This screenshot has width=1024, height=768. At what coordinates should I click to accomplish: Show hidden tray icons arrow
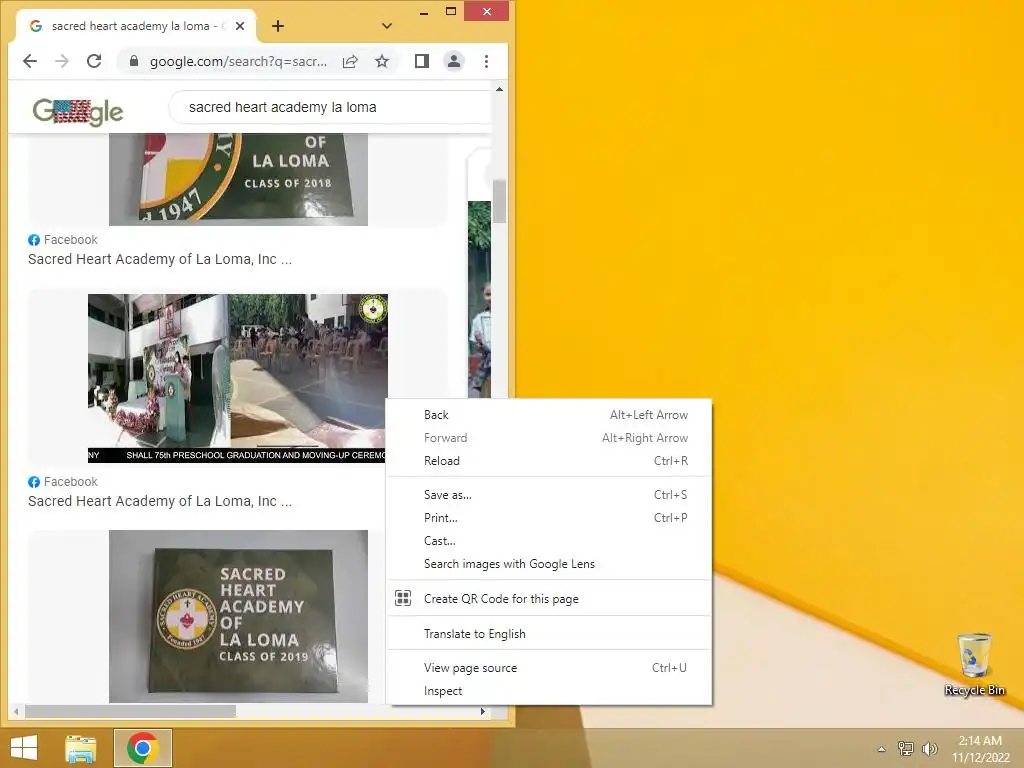pos(882,749)
